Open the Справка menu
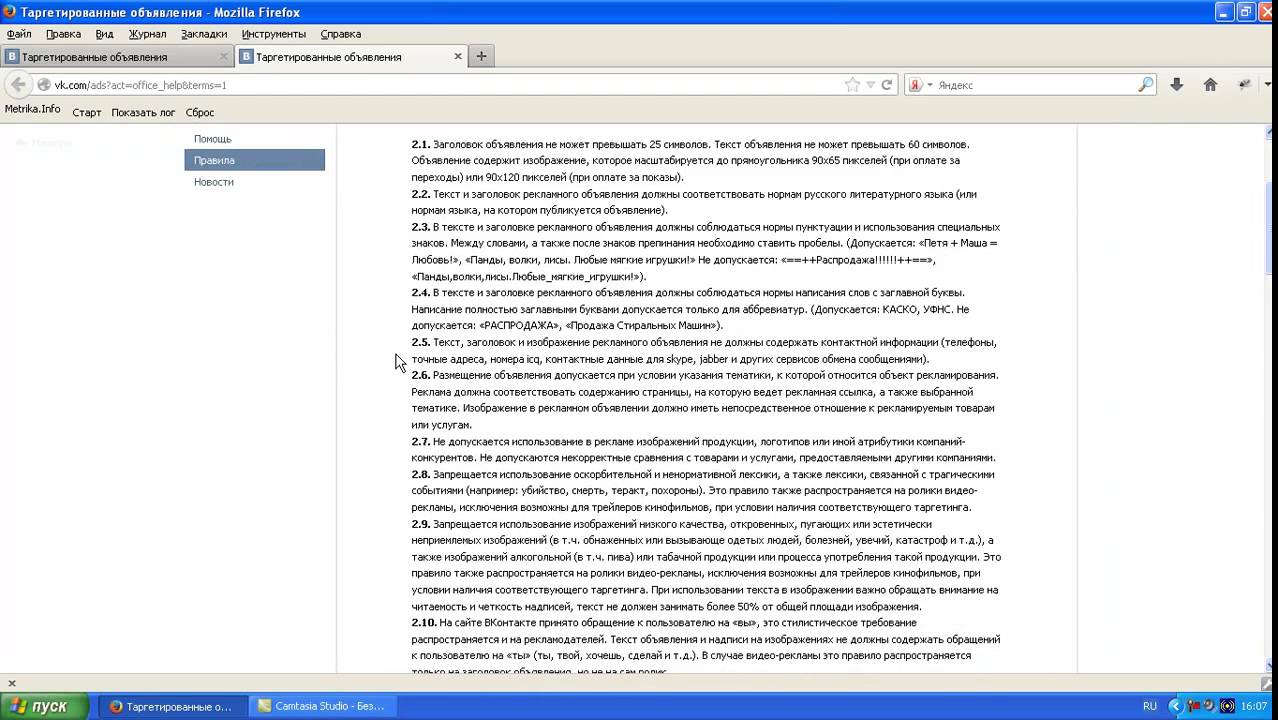This screenshot has height=720, width=1278. click(x=341, y=34)
